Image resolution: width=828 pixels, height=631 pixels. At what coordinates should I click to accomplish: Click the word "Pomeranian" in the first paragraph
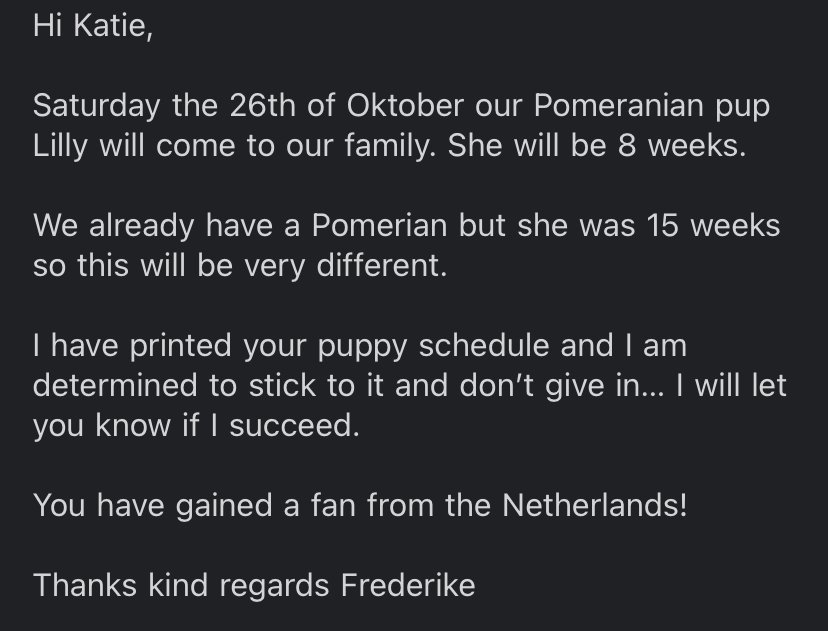pos(618,105)
